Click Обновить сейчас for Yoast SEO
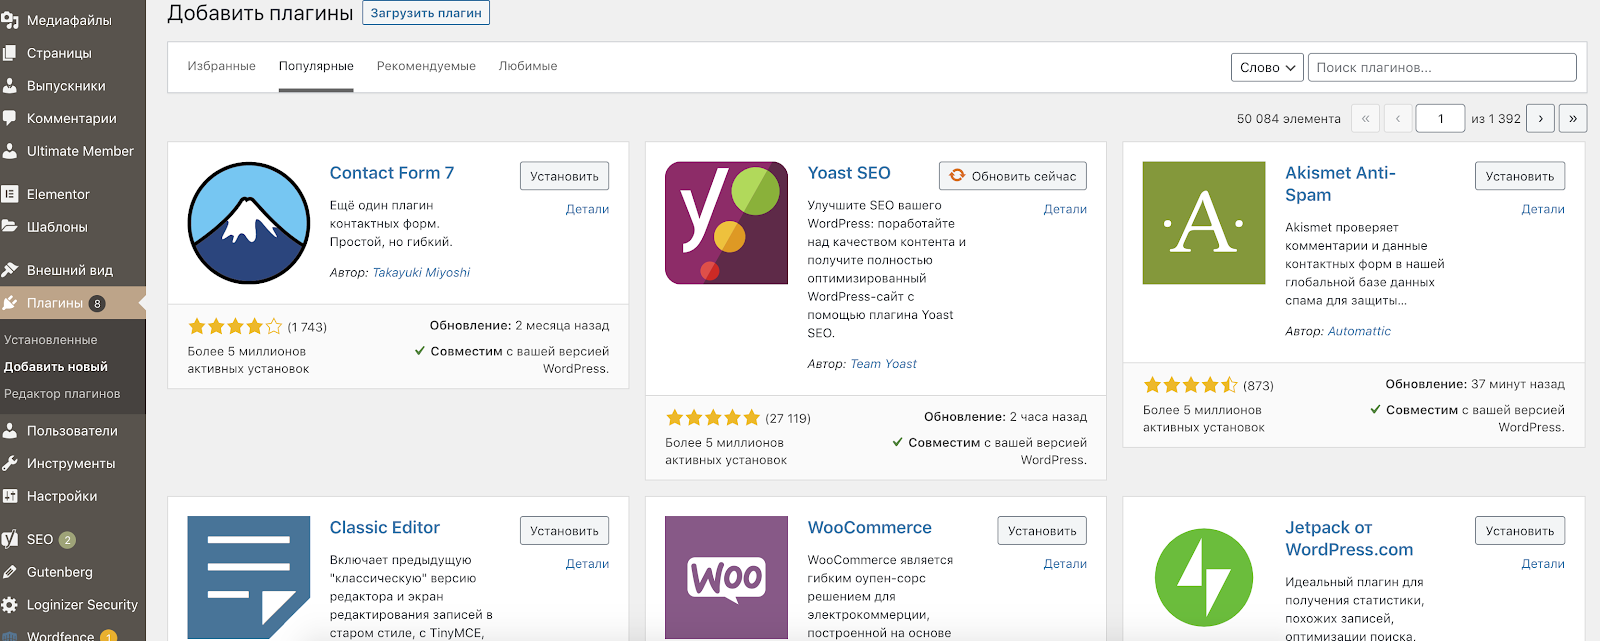 (1012, 176)
